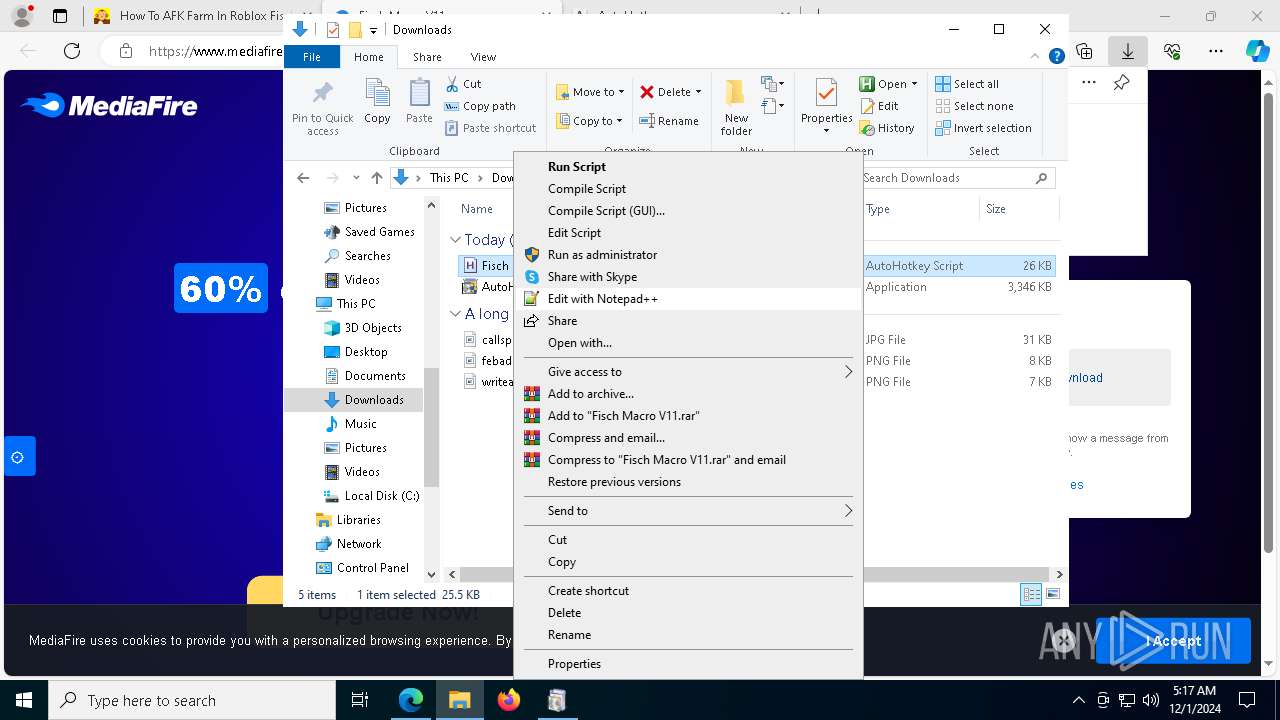Click the Cut scissors icon in ribbon

click(x=452, y=84)
